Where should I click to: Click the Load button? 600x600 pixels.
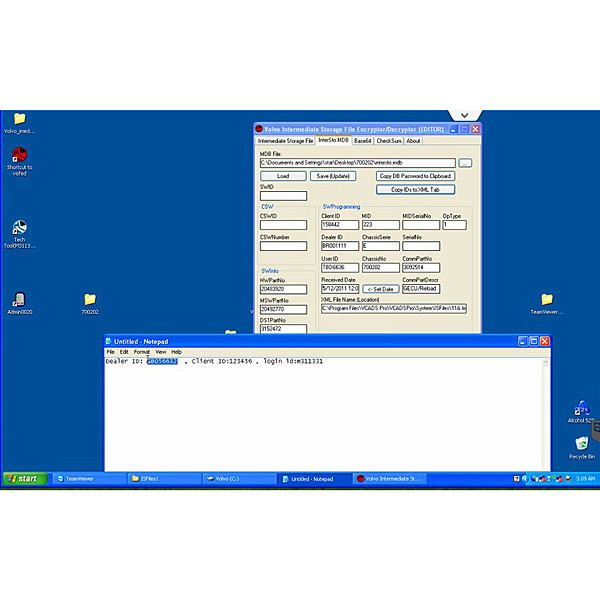(x=283, y=176)
